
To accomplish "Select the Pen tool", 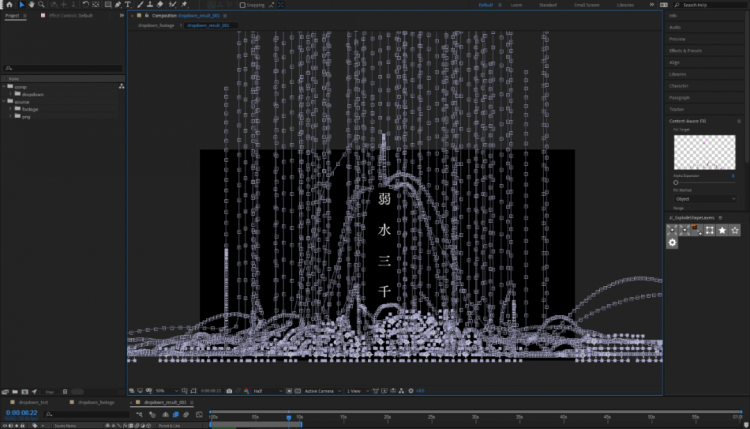I will tap(118, 4).
